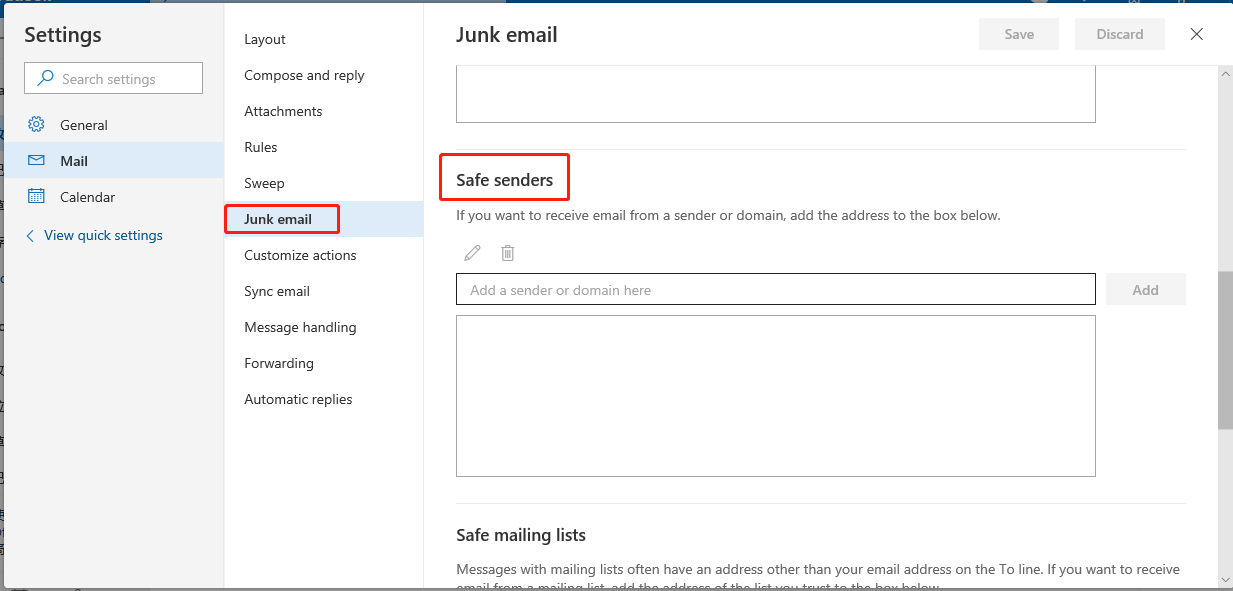Click the General gear icon
Image resolution: width=1233 pixels, height=591 pixels.
(37, 125)
